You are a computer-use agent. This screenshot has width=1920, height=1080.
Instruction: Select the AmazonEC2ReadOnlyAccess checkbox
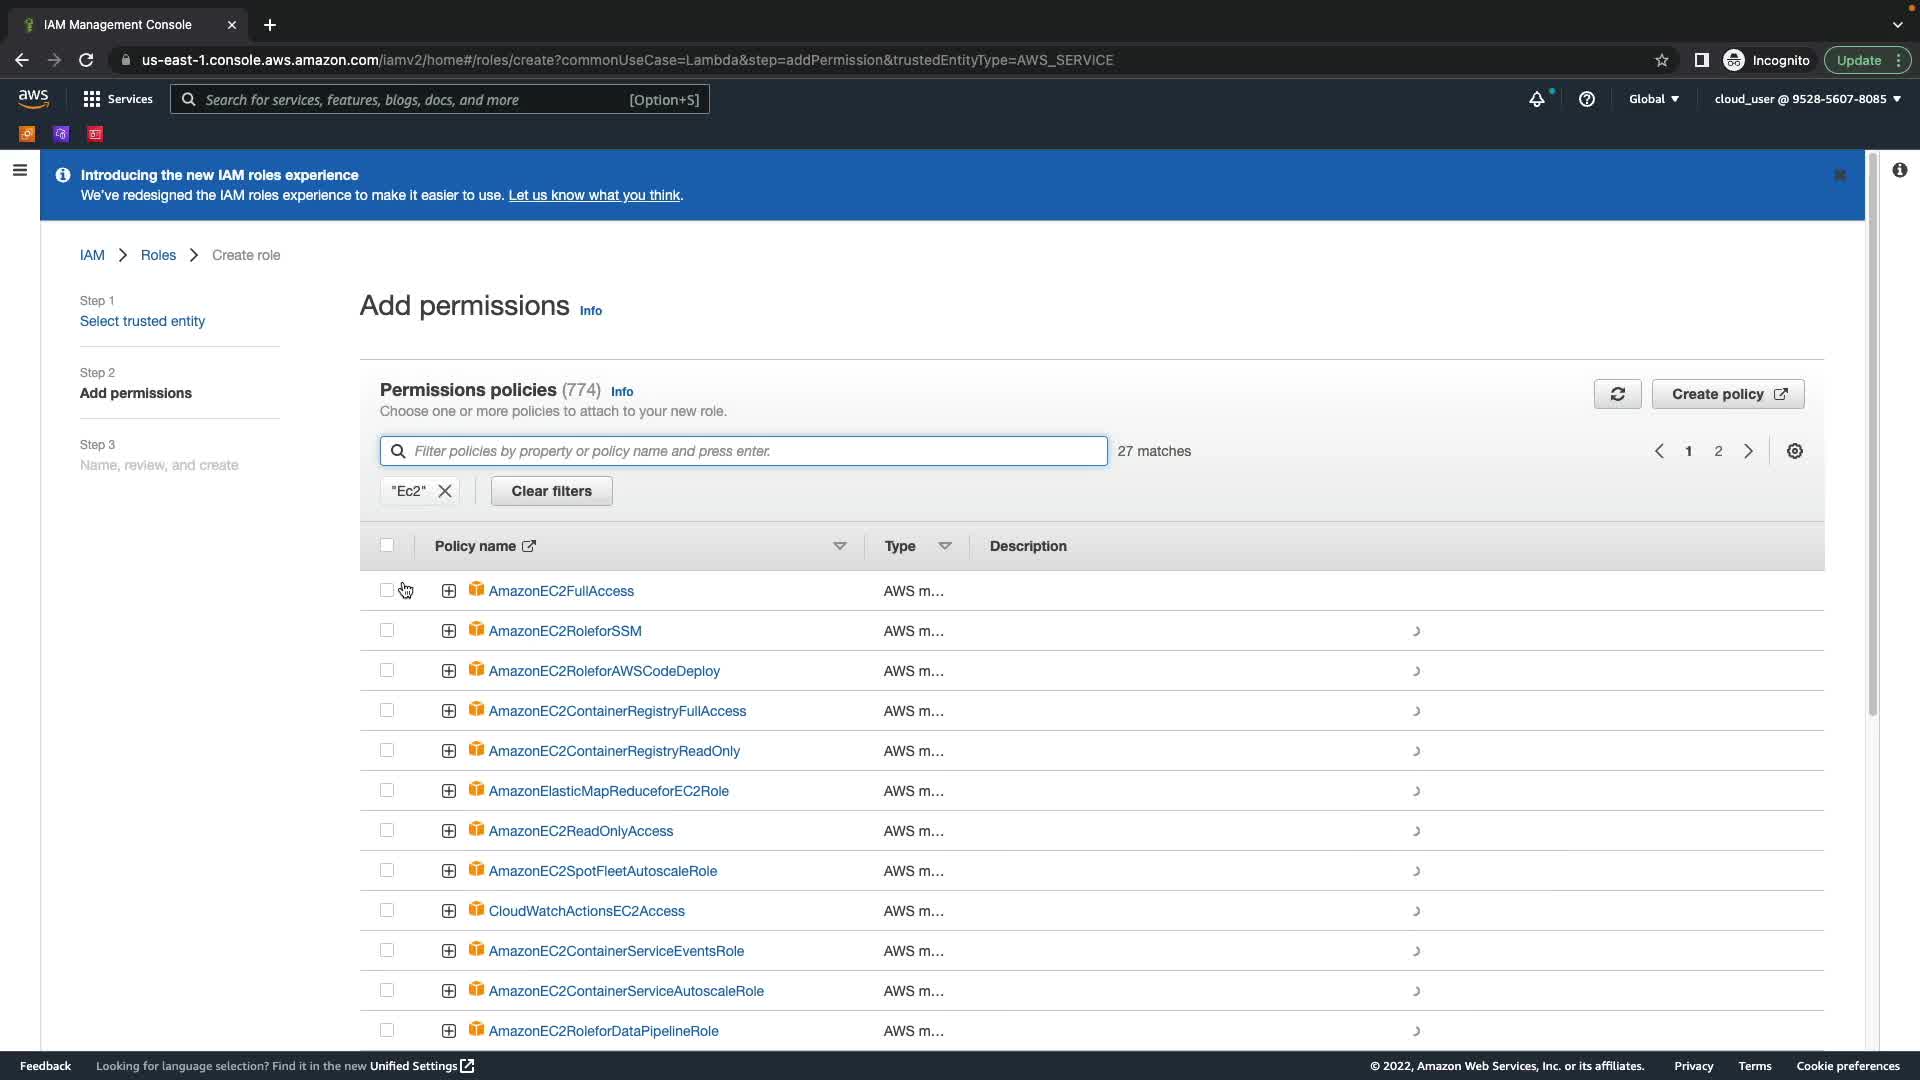[x=387, y=831]
